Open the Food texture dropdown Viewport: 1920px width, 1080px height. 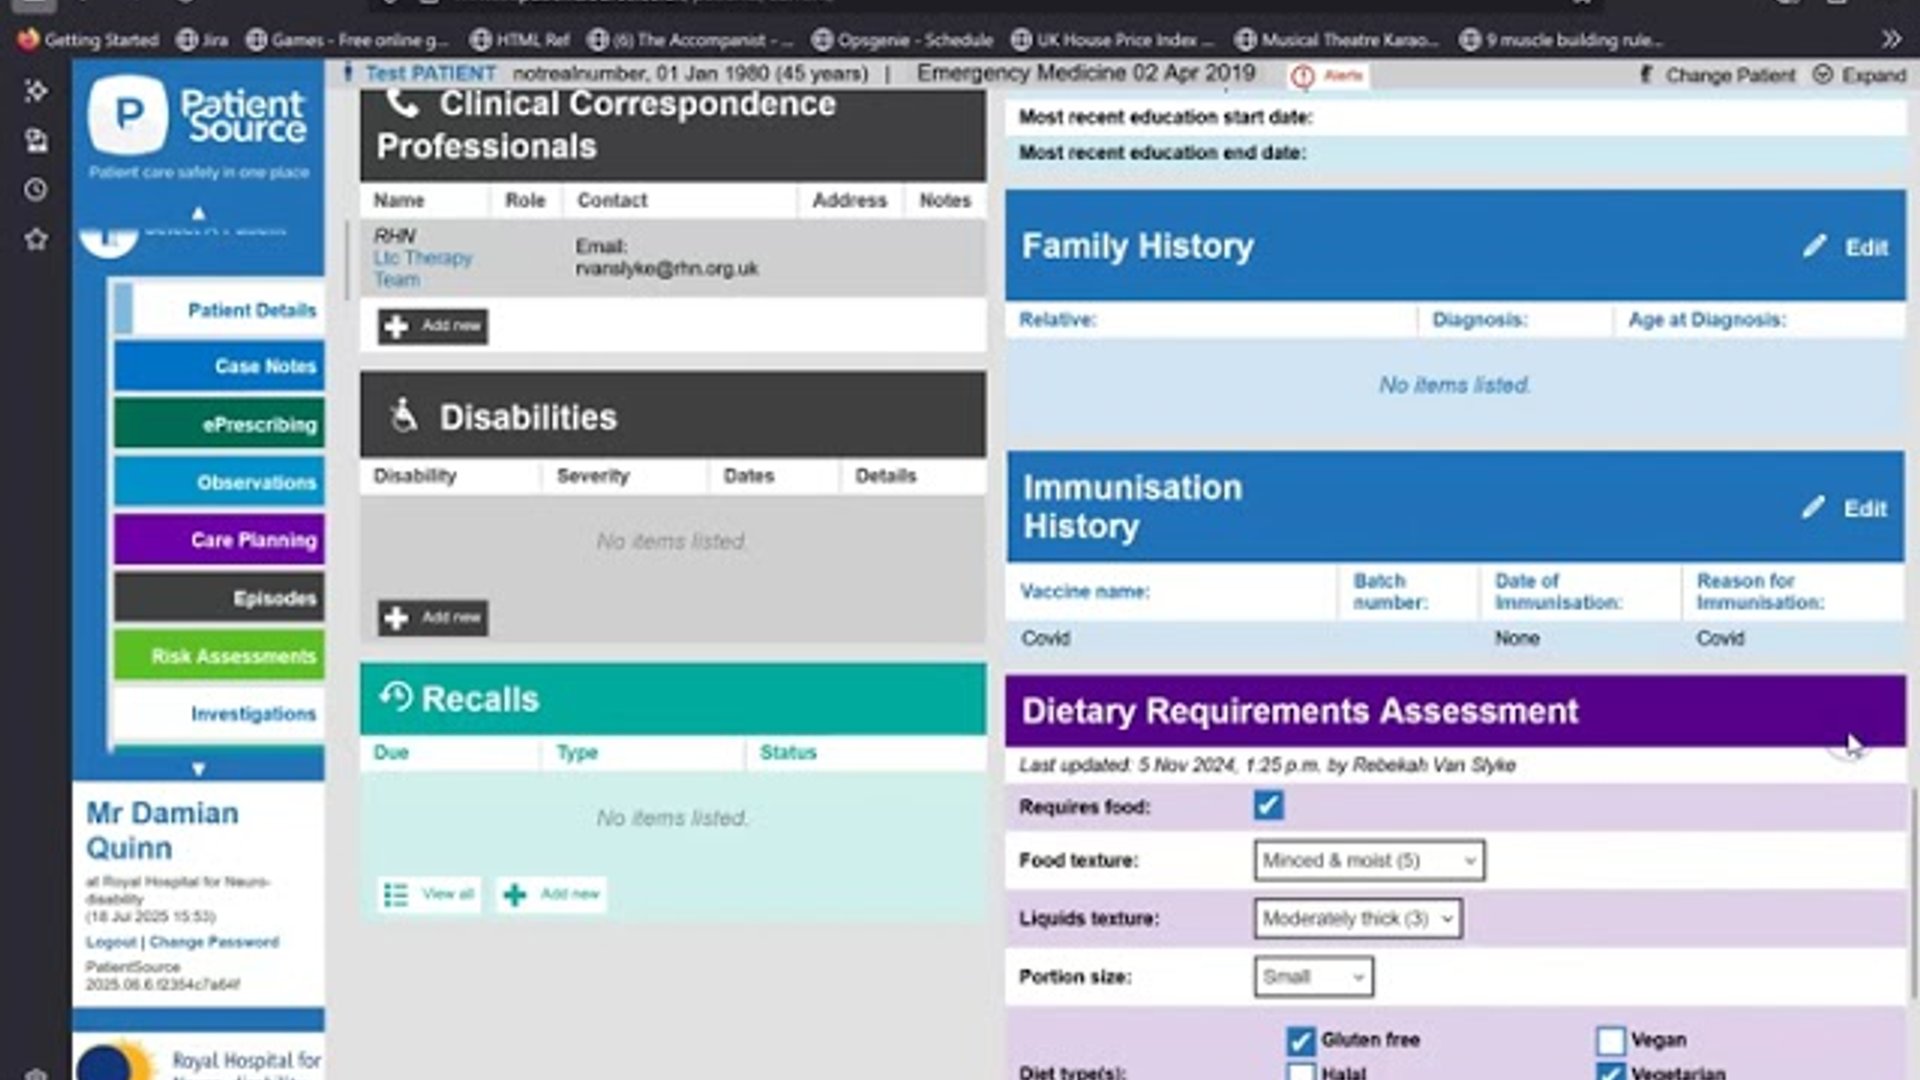point(1368,860)
